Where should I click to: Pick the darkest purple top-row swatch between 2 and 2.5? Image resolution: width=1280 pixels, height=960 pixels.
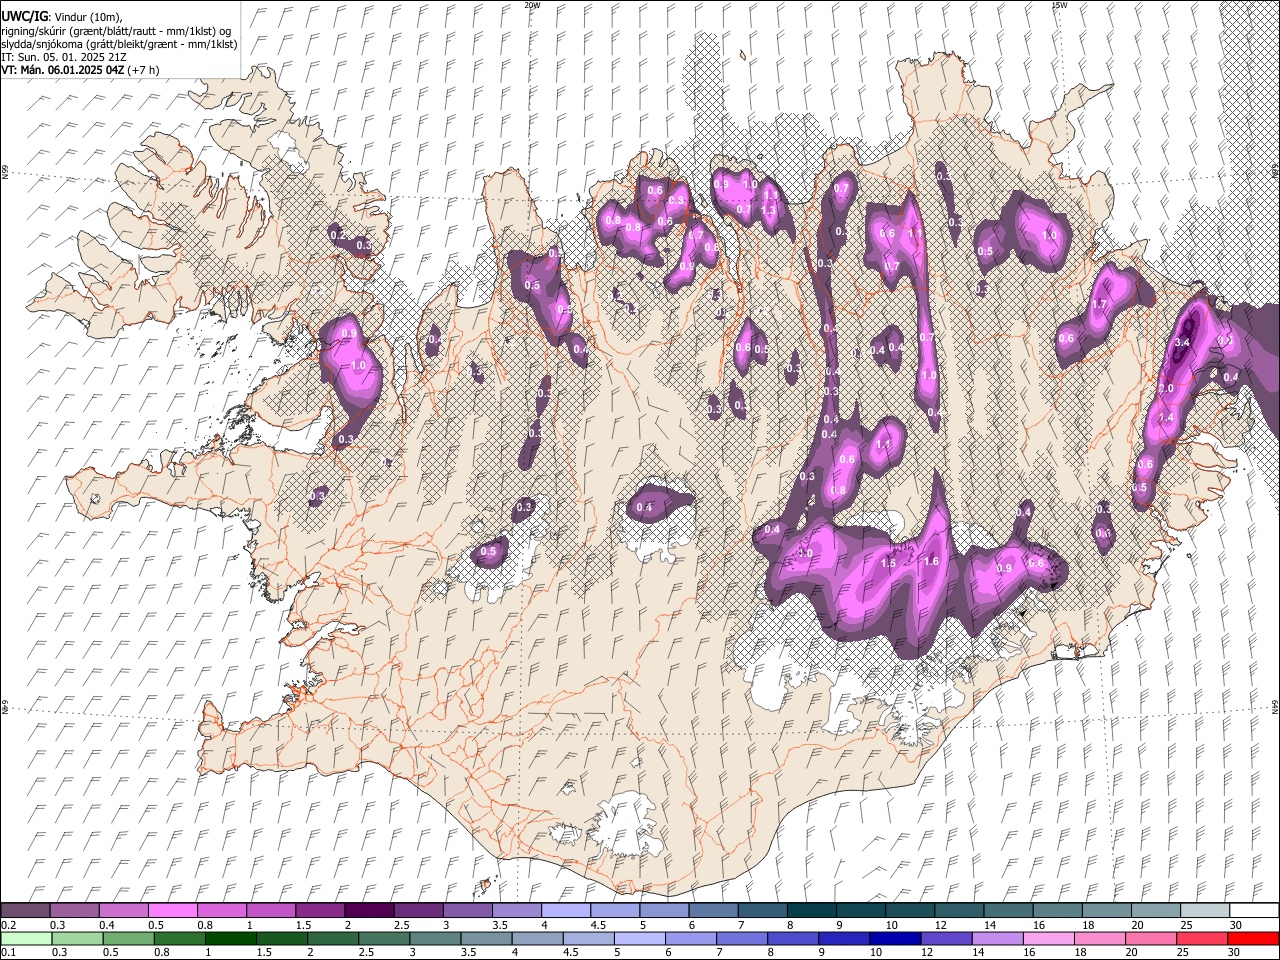369,910
